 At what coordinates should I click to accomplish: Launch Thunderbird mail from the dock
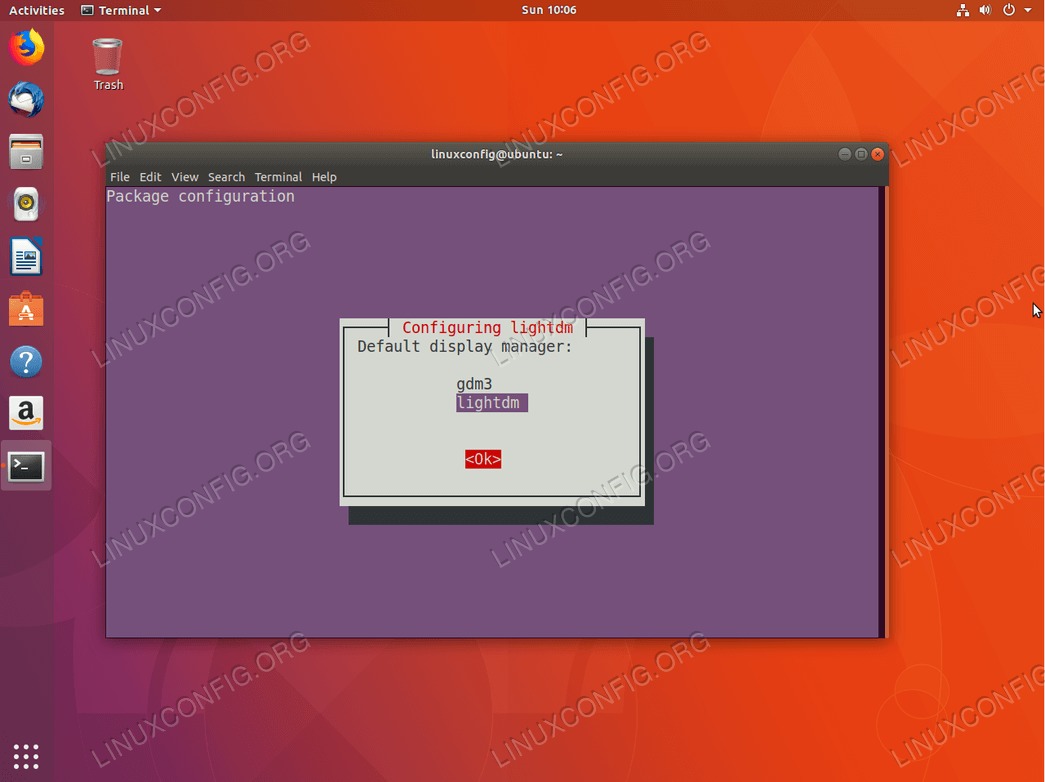[x=26, y=99]
